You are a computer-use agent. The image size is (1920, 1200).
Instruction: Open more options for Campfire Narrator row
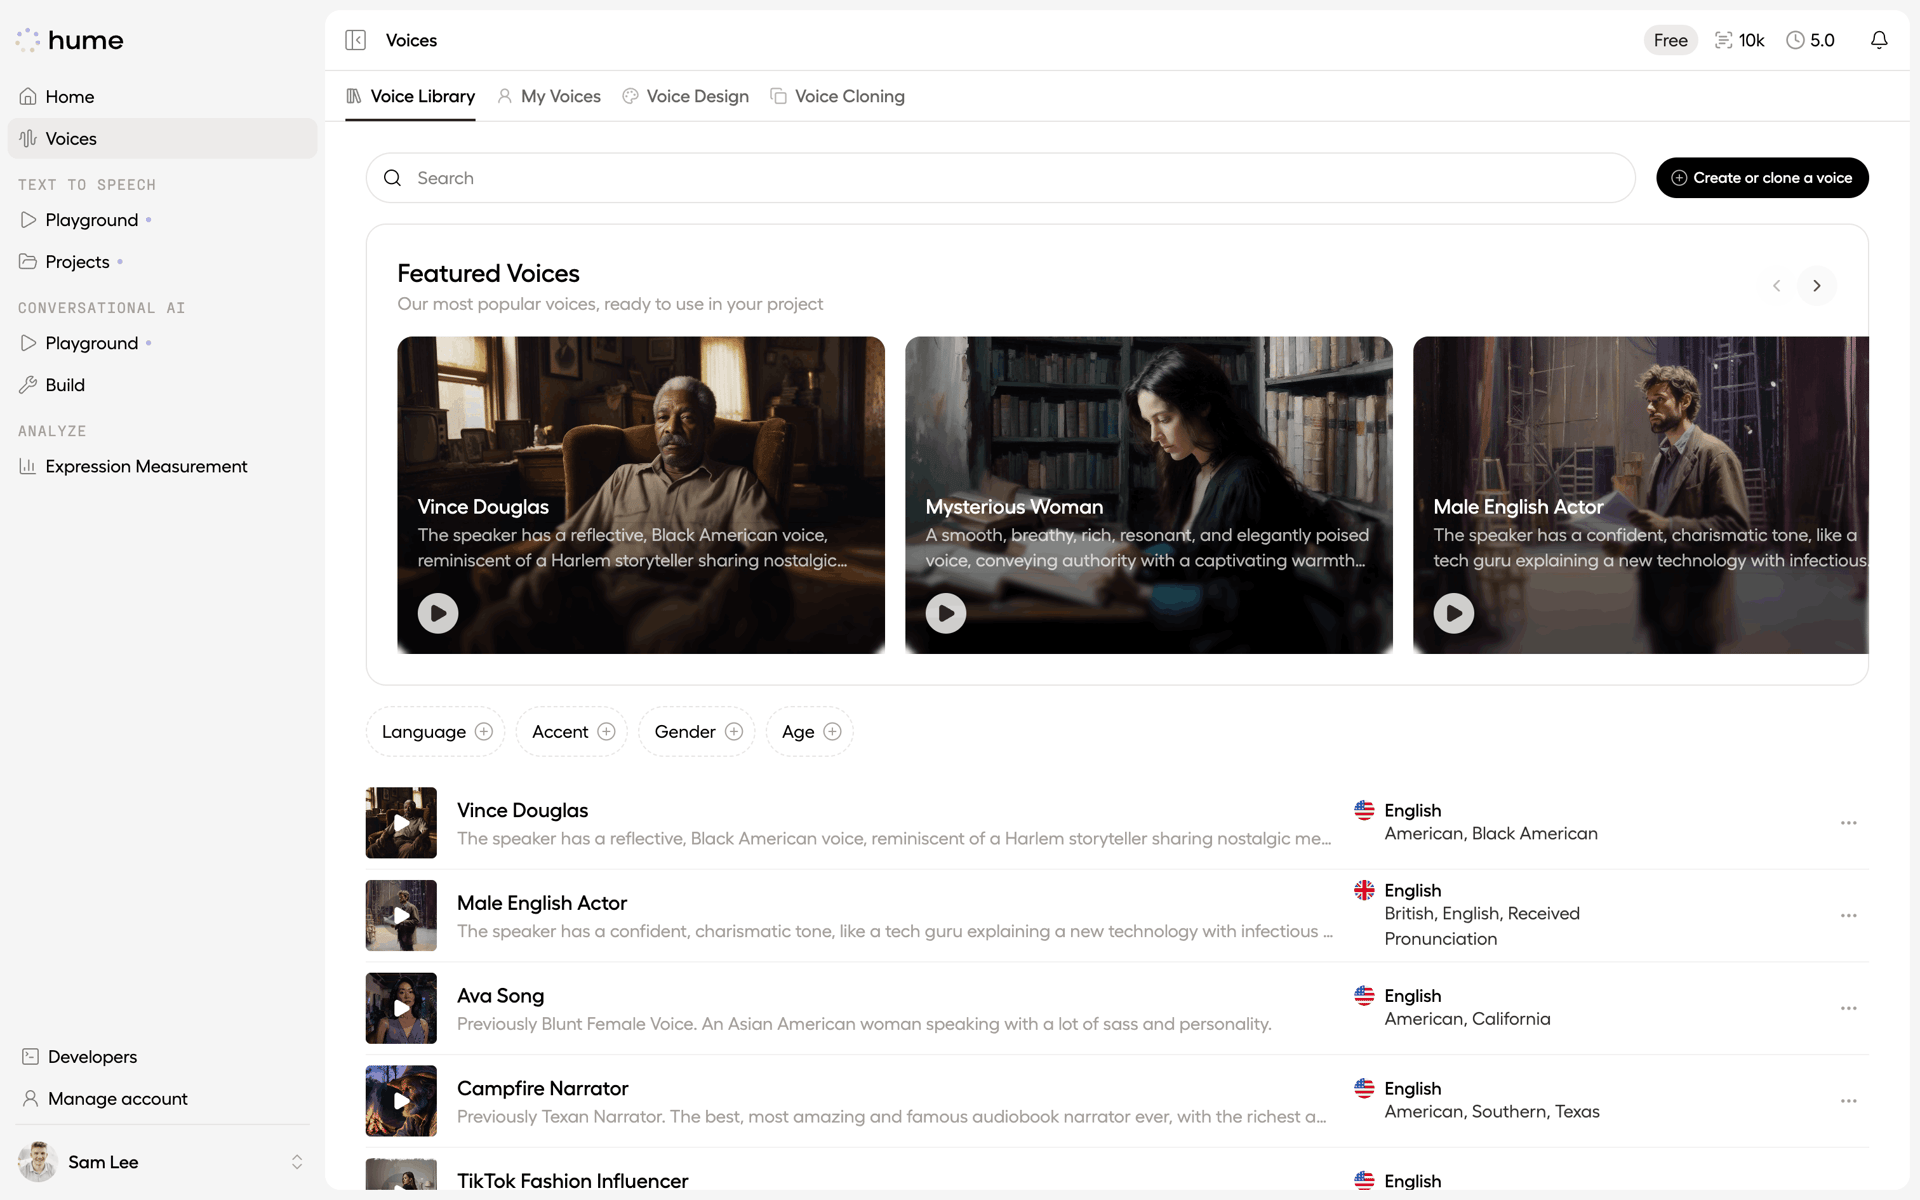coord(1848,1101)
